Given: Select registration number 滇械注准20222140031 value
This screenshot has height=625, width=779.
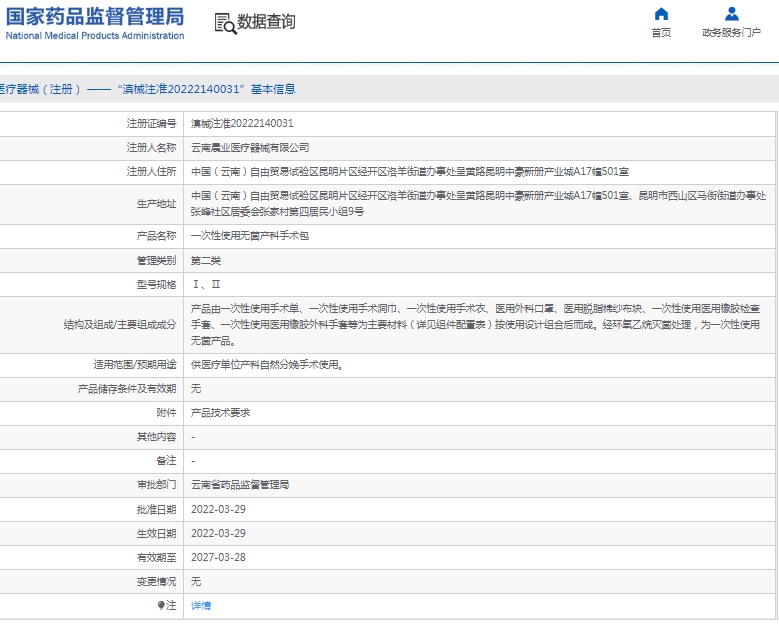Looking at the screenshot, I should (x=242, y=123).
